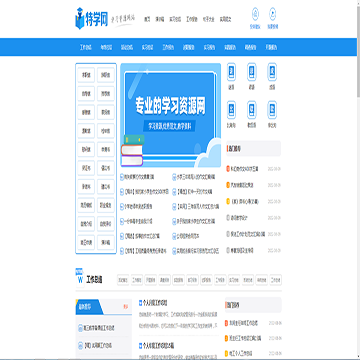Click the middle icon in the icon grid's top row
Viewport: 360px width, 360px height.
point(252,72)
